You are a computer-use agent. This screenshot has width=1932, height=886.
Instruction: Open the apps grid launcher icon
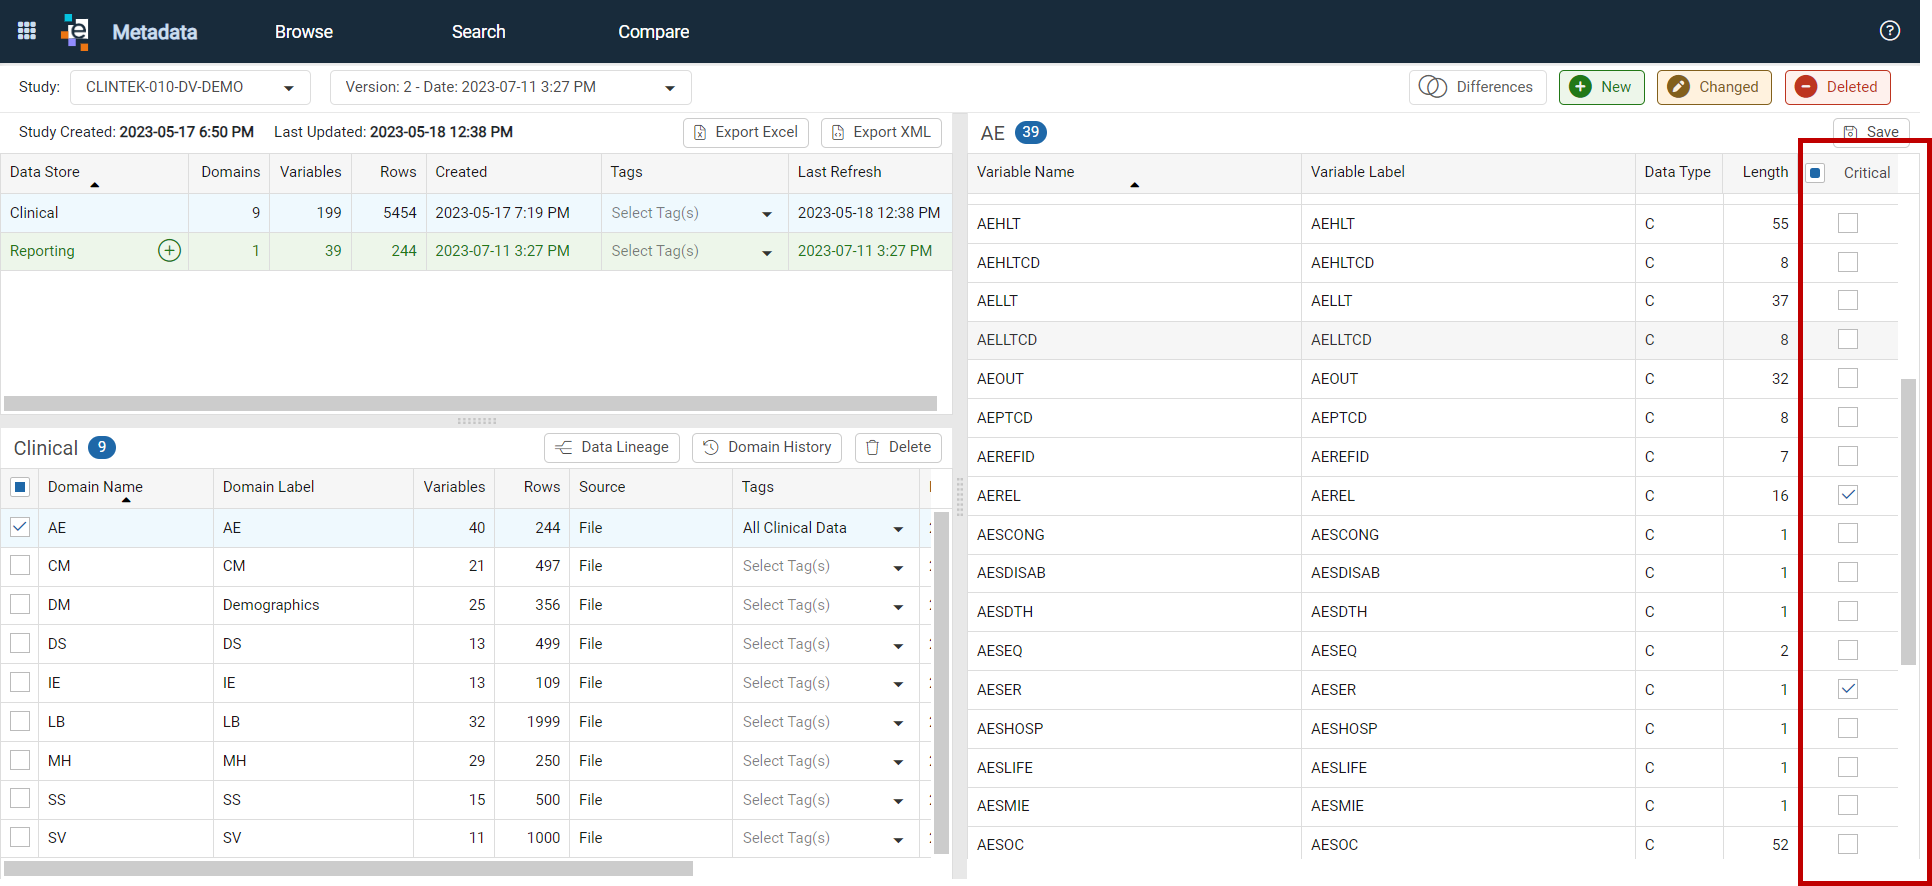(27, 31)
